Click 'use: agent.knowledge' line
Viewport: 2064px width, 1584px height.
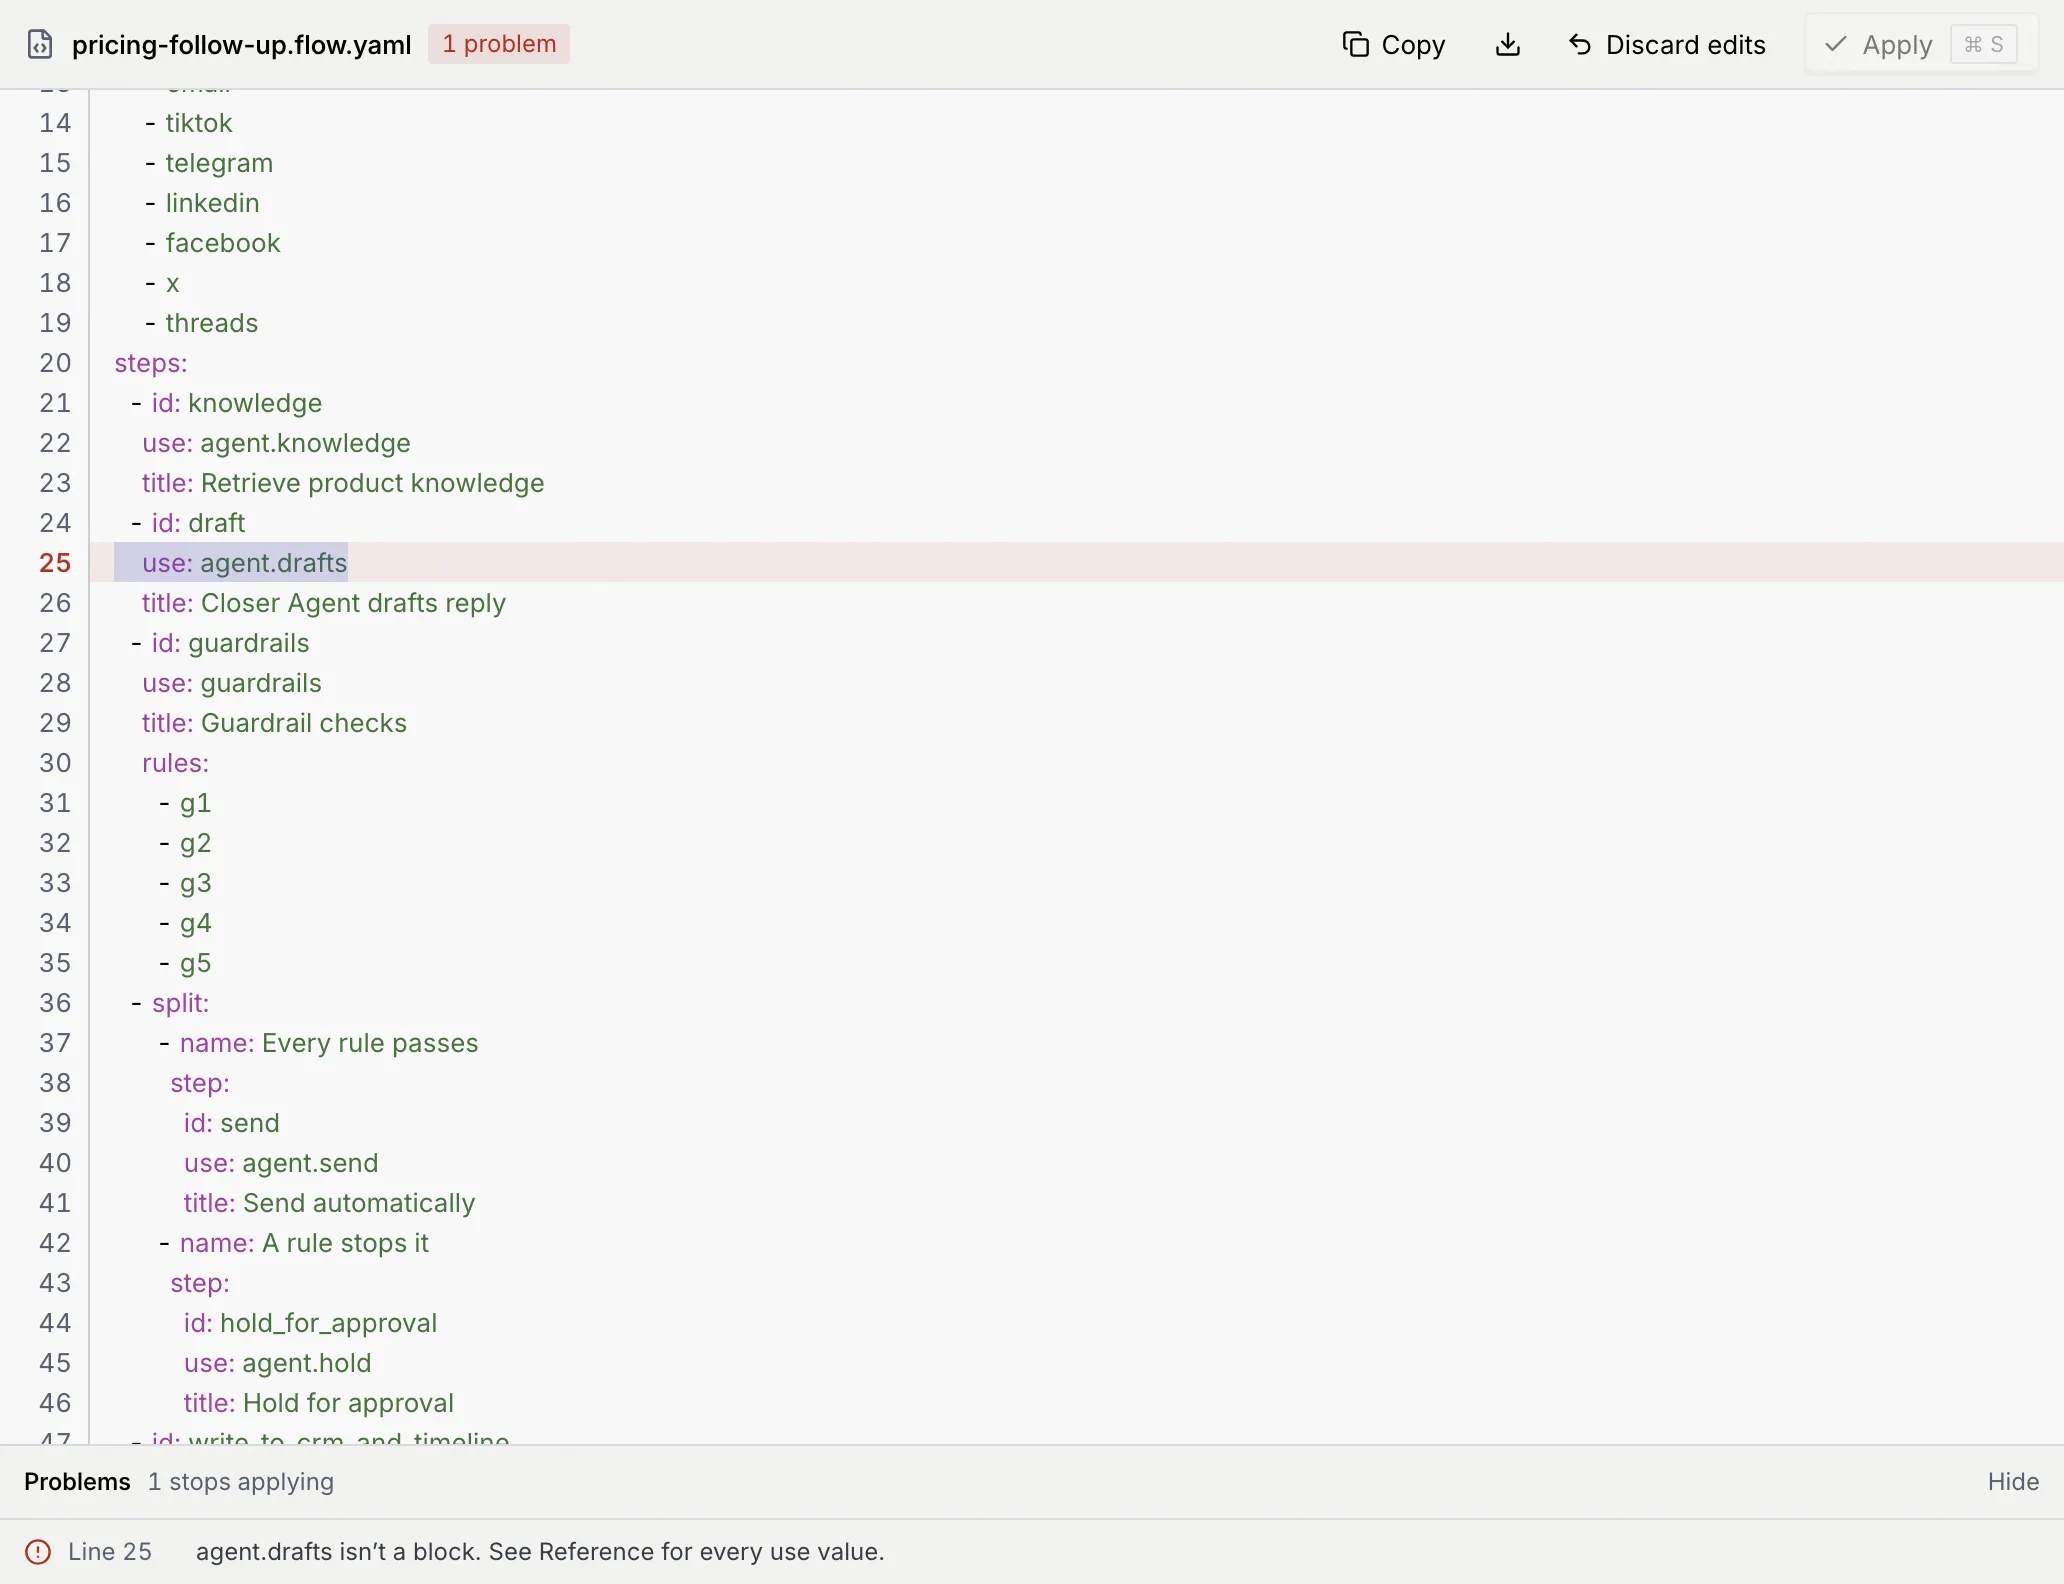pyautogui.click(x=276, y=443)
